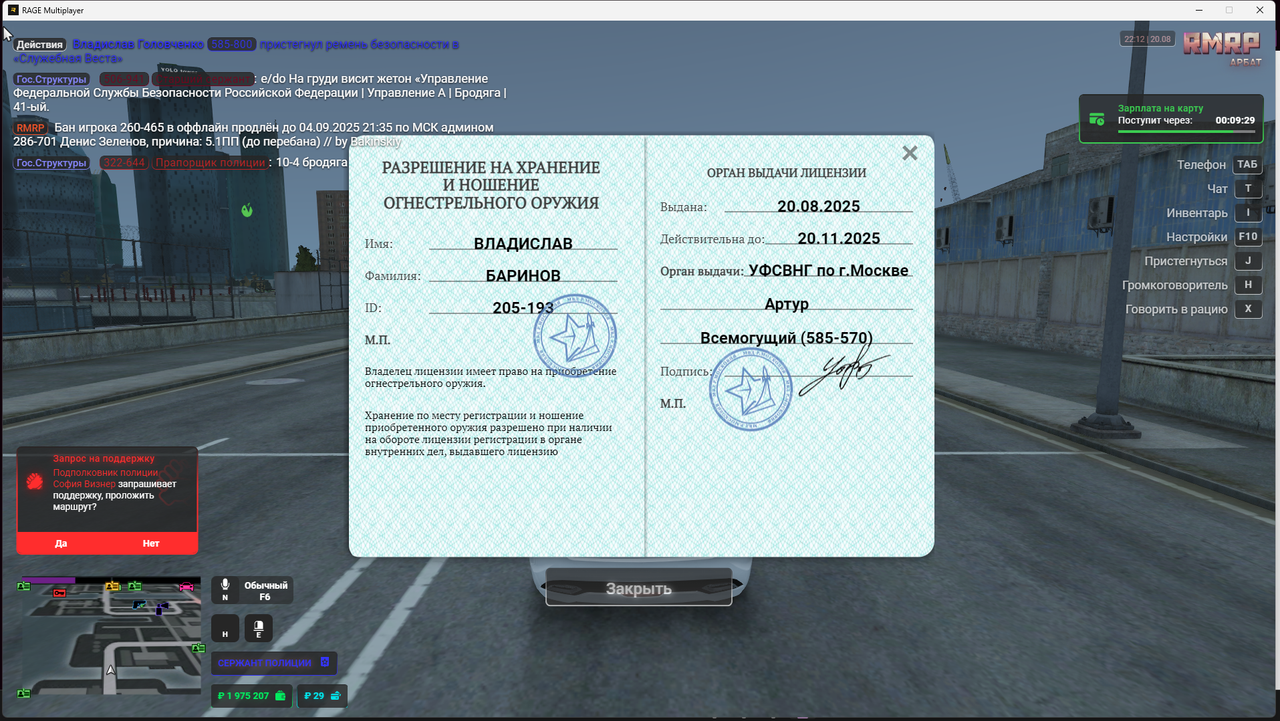Click the pistol blip on the minimap
This screenshot has height=721, width=1280.
[x=138, y=605]
